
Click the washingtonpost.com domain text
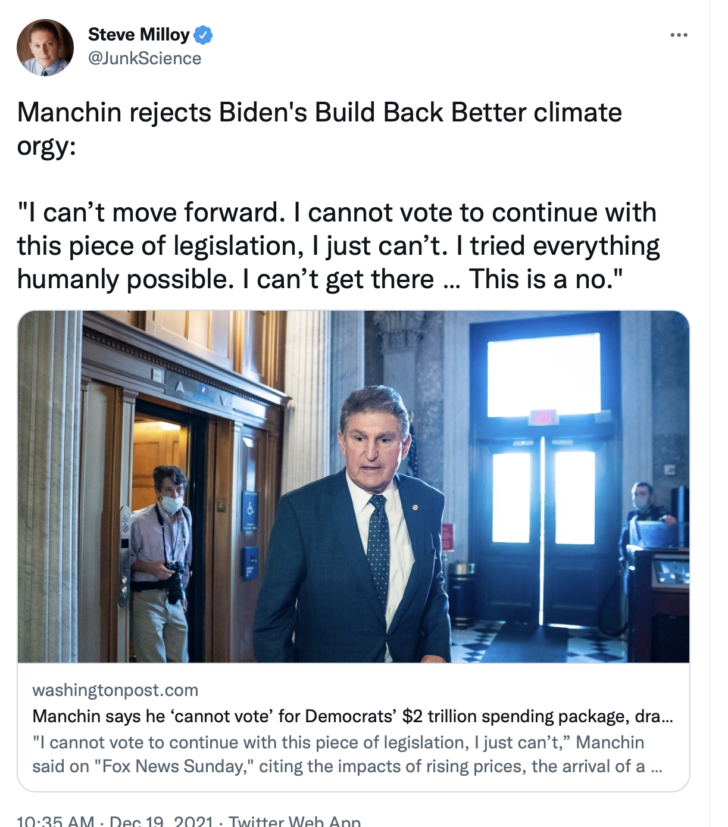click(x=115, y=690)
